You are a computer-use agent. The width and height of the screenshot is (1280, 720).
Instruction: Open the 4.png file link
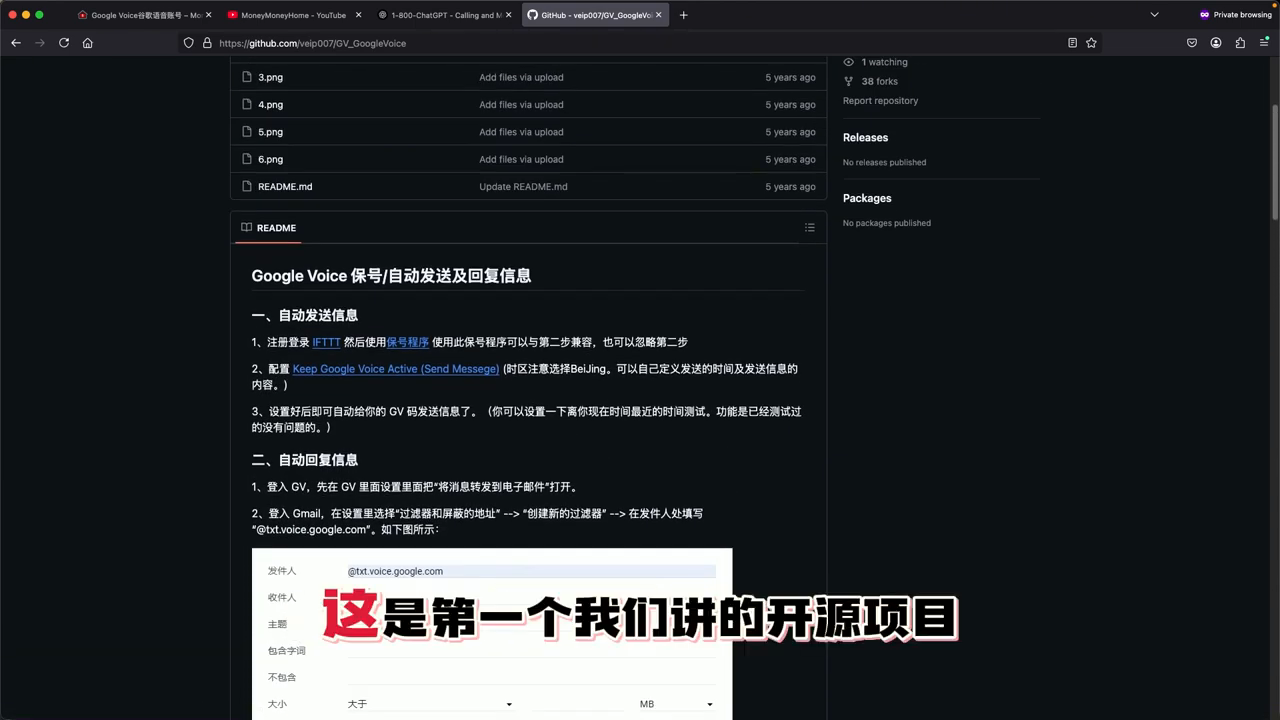(x=270, y=104)
